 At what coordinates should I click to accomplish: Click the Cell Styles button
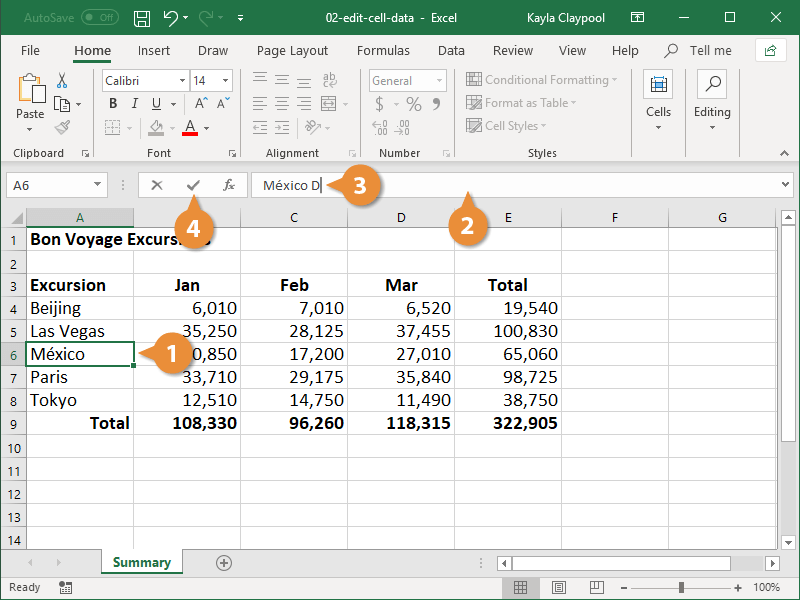click(x=511, y=126)
